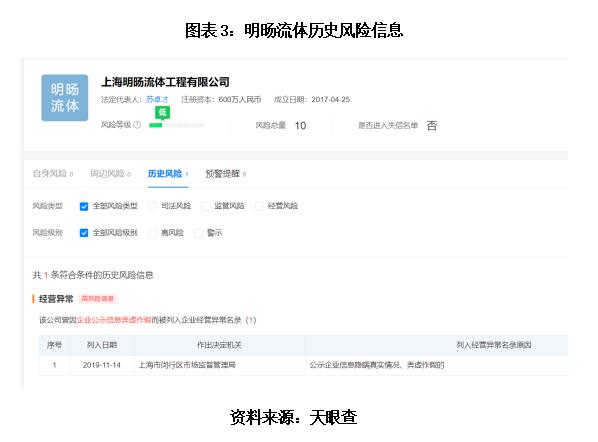This screenshot has height=442, width=598.
Task: Click the 明旸流体 company logo
Action: [x=65, y=98]
